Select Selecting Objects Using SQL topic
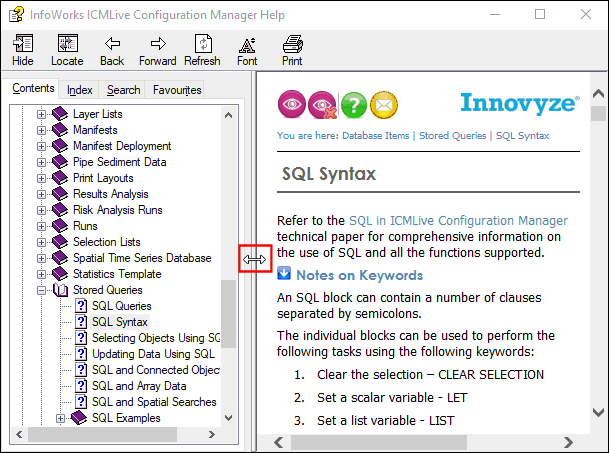 (x=156, y=338)
